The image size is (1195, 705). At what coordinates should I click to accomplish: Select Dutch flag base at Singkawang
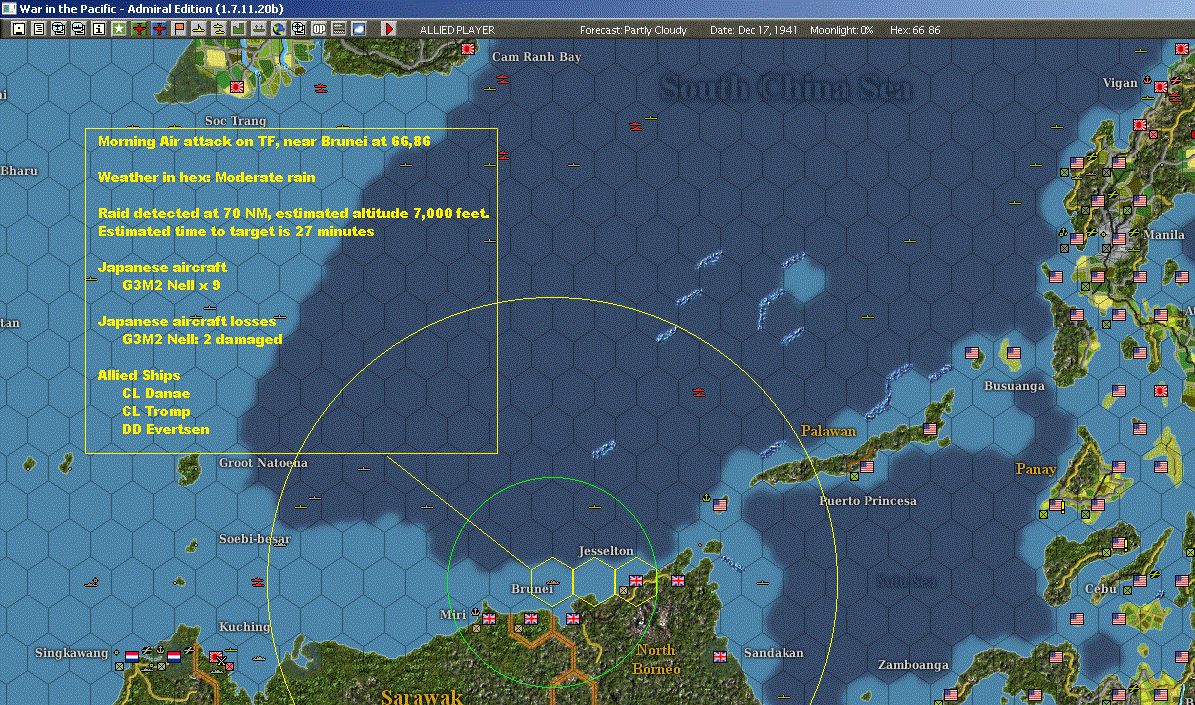(132, 656)
